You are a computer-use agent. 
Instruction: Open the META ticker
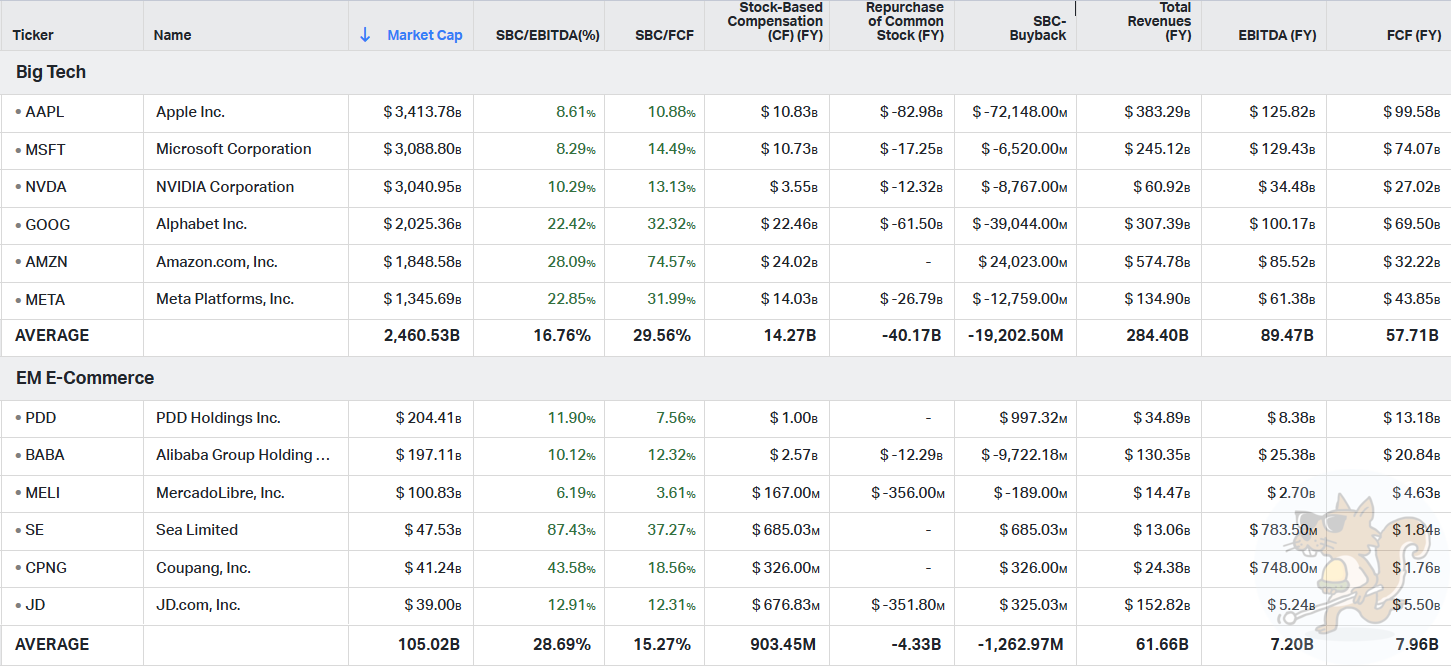46,300
